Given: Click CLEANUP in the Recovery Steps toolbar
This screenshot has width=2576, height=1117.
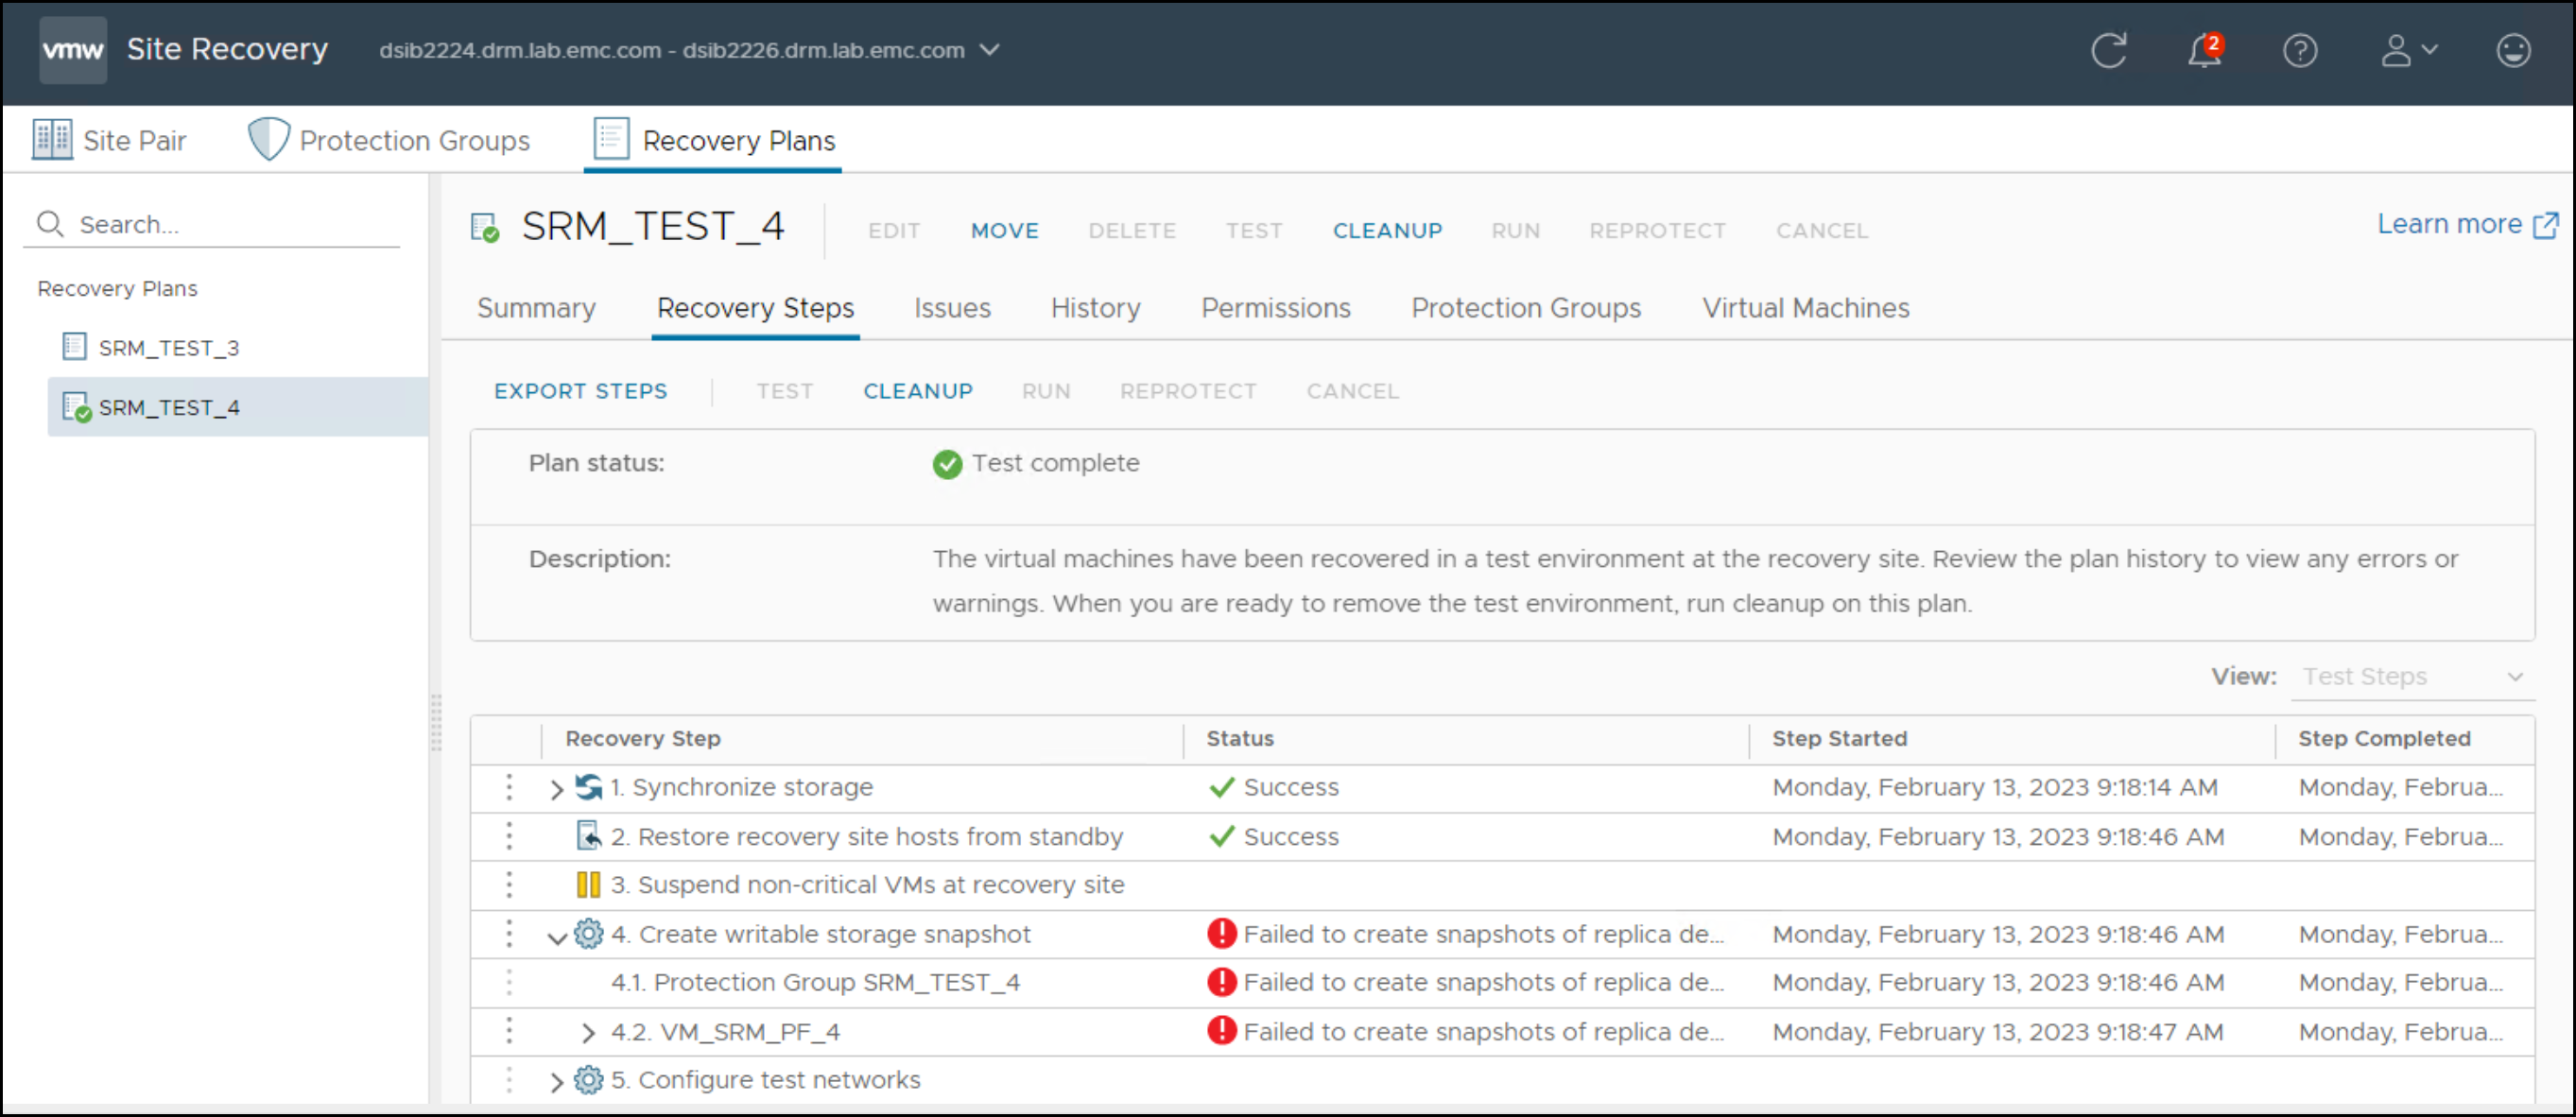Looking at the screenshot, I should click(918, 391).
